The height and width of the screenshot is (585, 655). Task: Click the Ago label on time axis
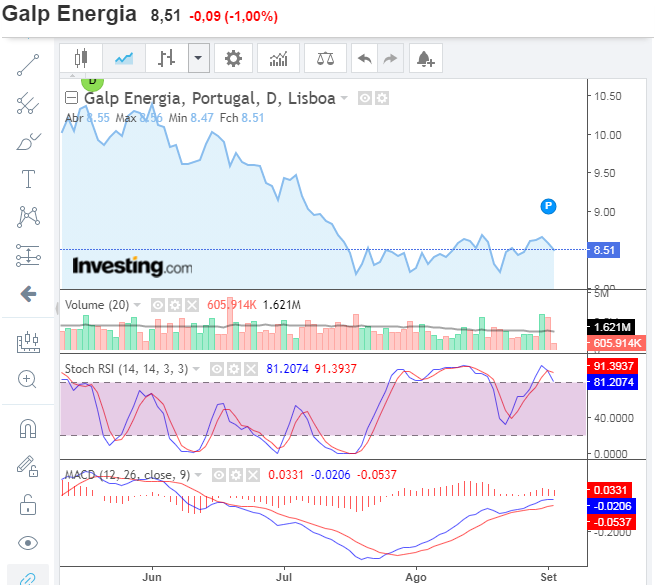416,577
